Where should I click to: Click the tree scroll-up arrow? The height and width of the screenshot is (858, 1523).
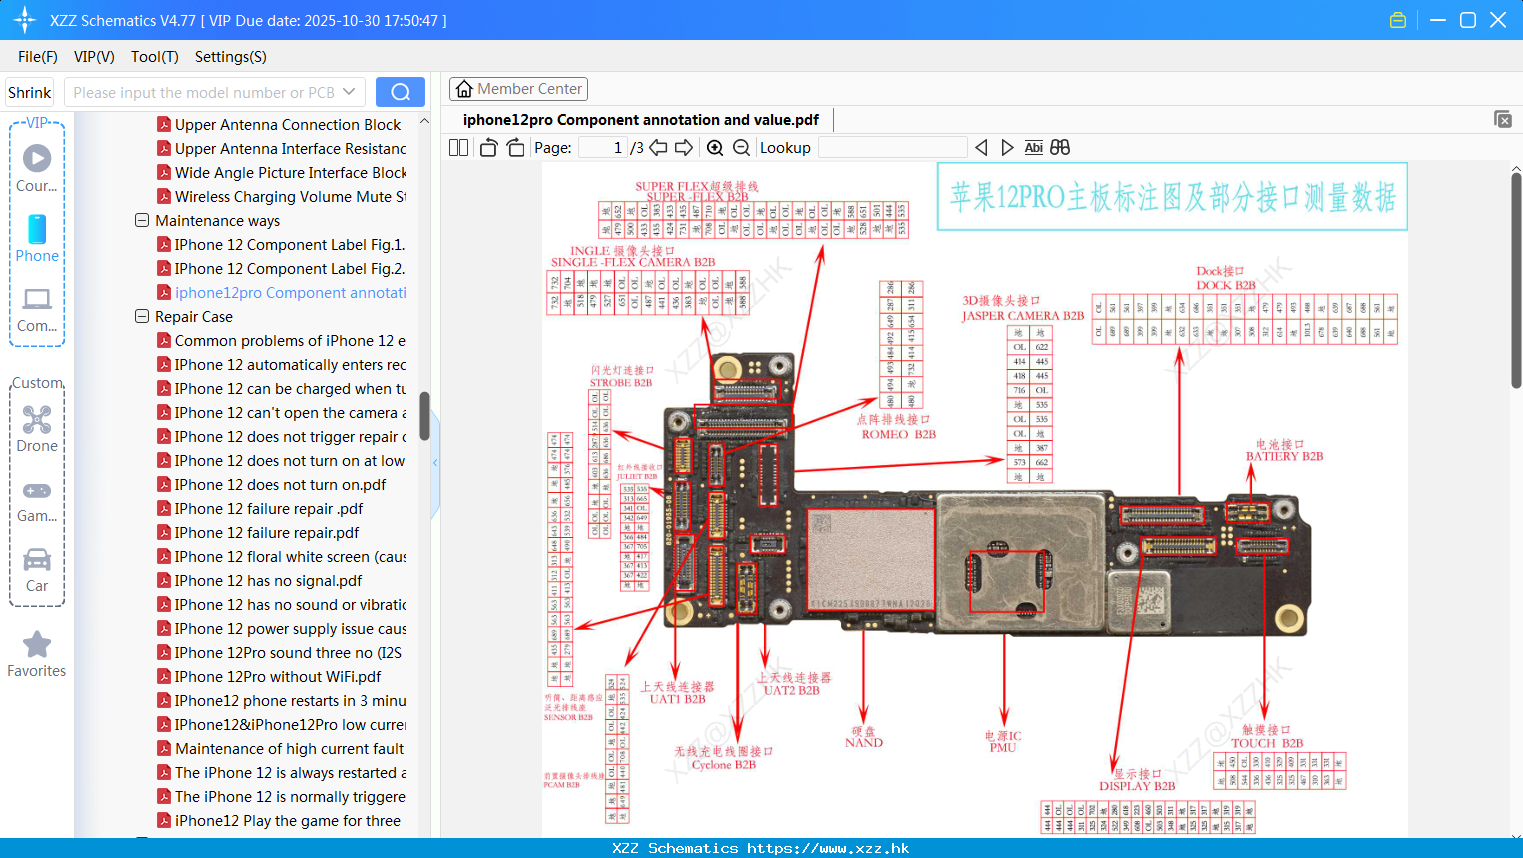coord(424,121)
